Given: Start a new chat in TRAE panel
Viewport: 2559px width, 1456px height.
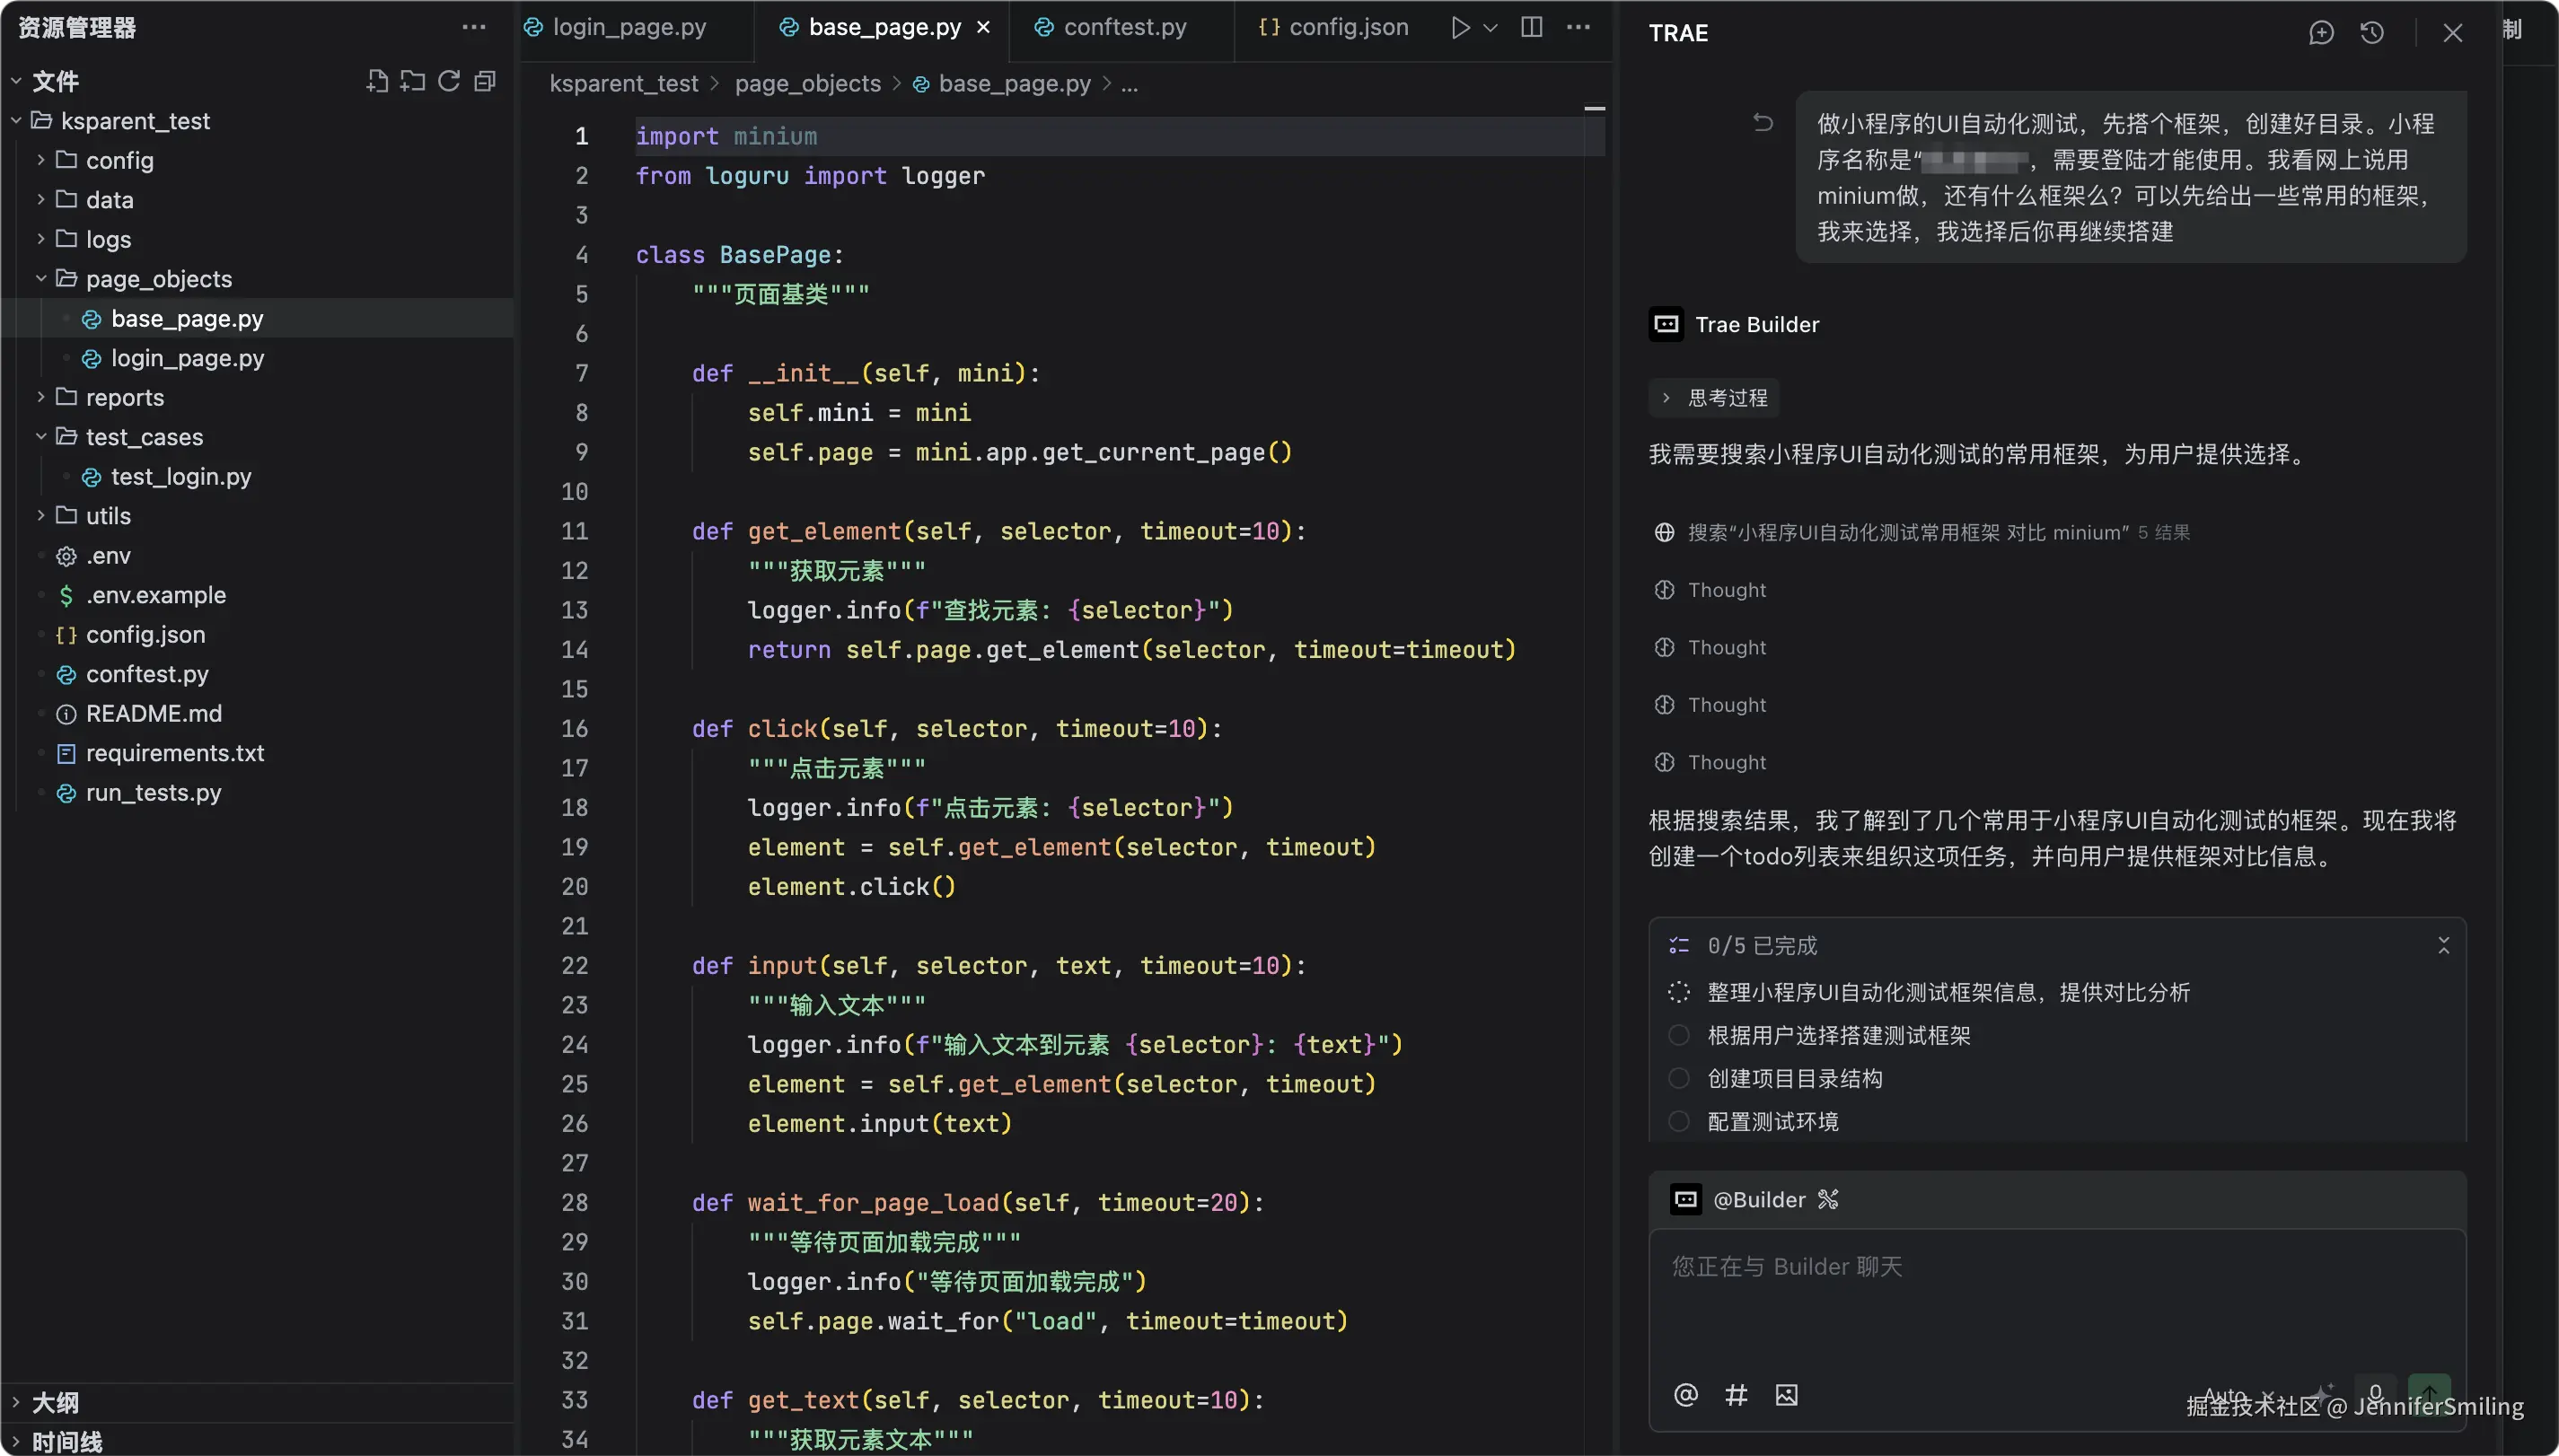Looking at the screenshot, I should click(2320, 33).
